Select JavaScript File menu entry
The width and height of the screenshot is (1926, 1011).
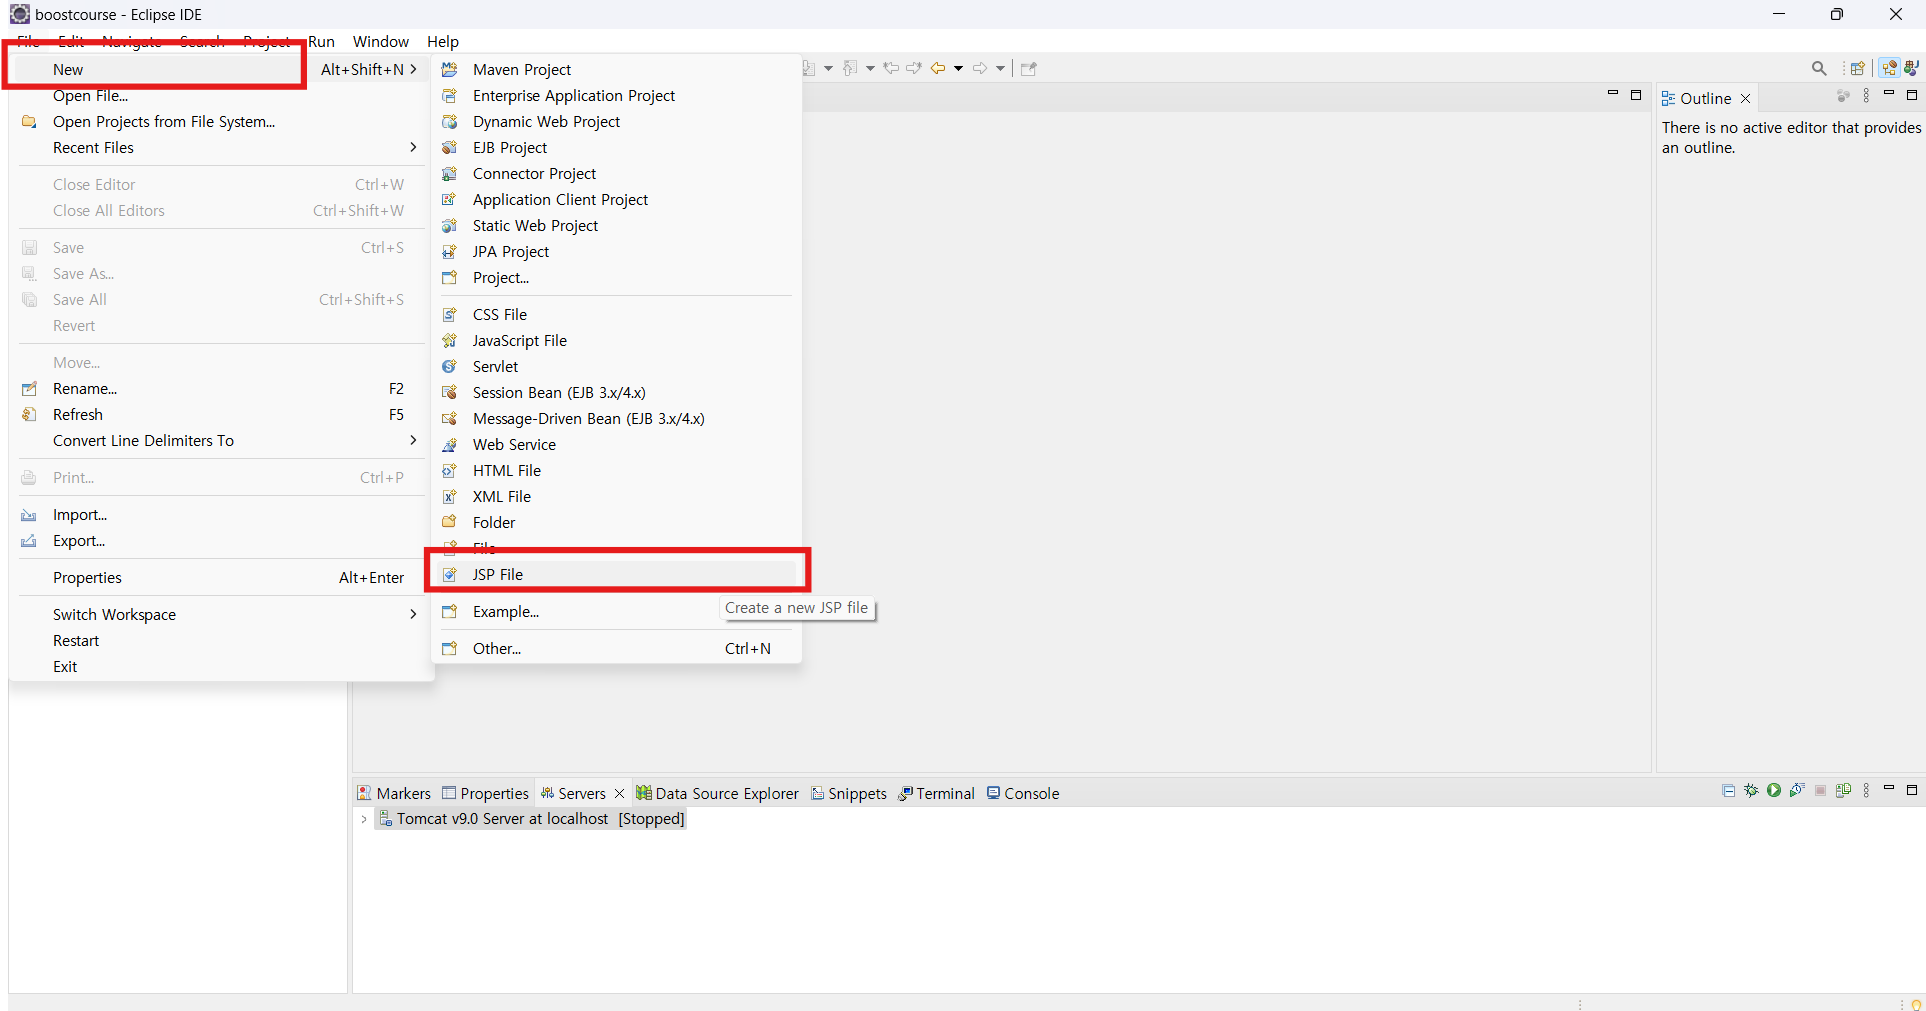click(616, 341)
